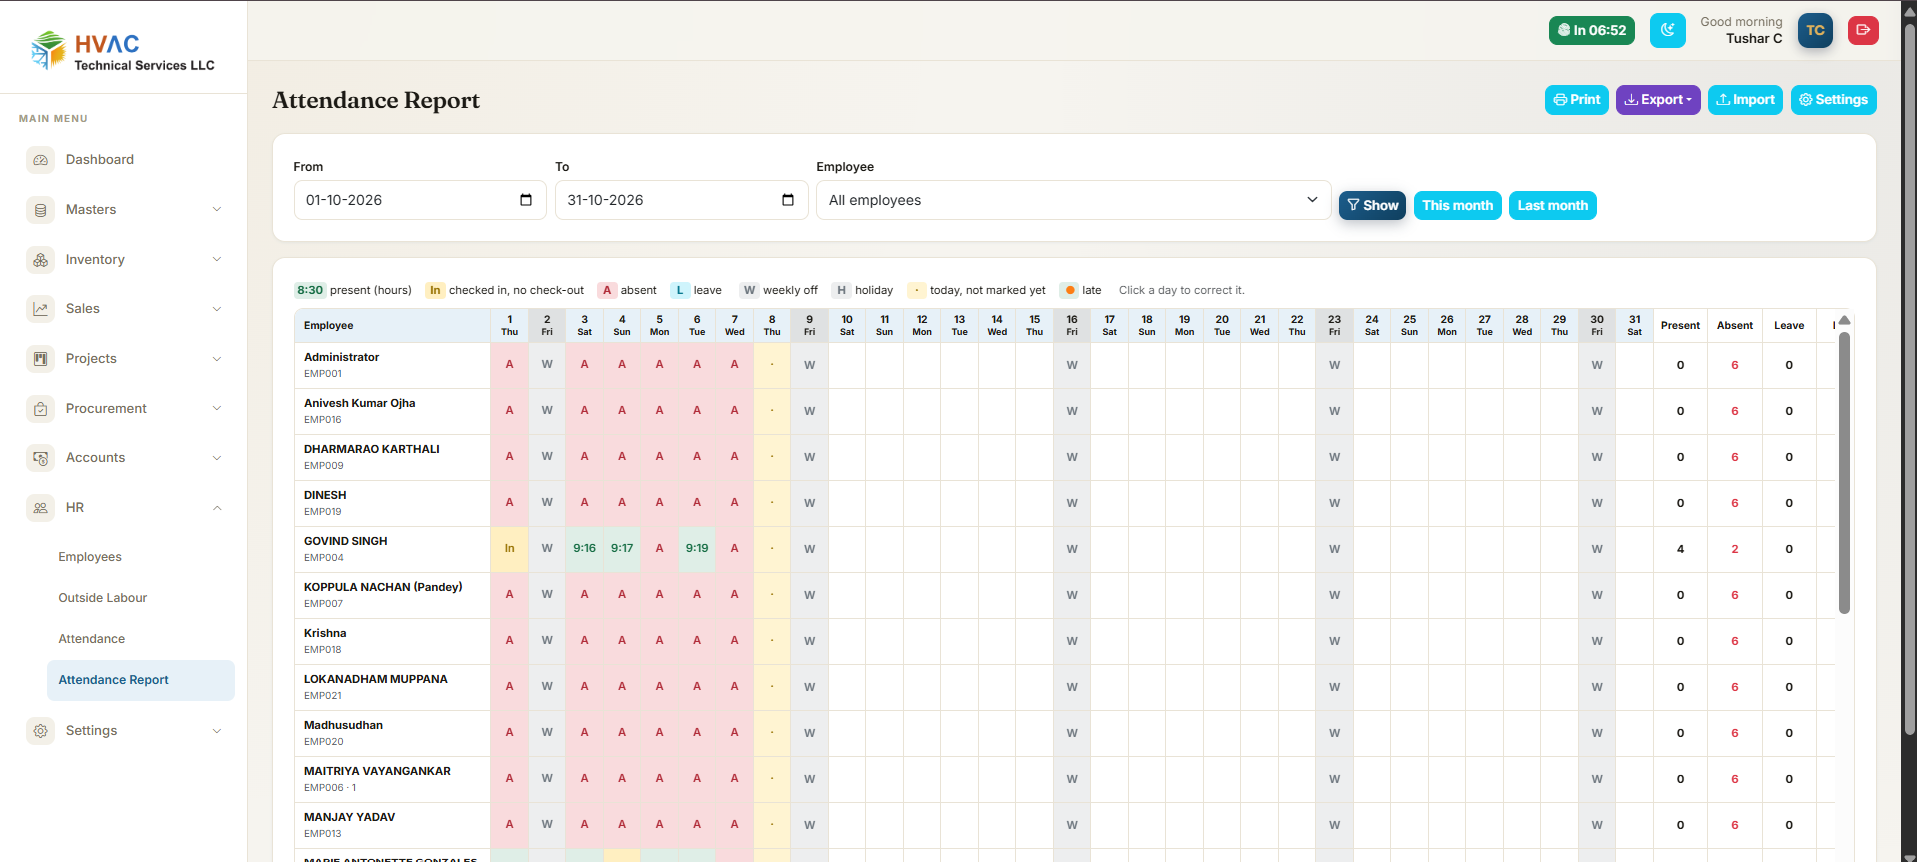Open the page Settings button
Viewport: 1917px width, 862px height.
click(1833, 100)
